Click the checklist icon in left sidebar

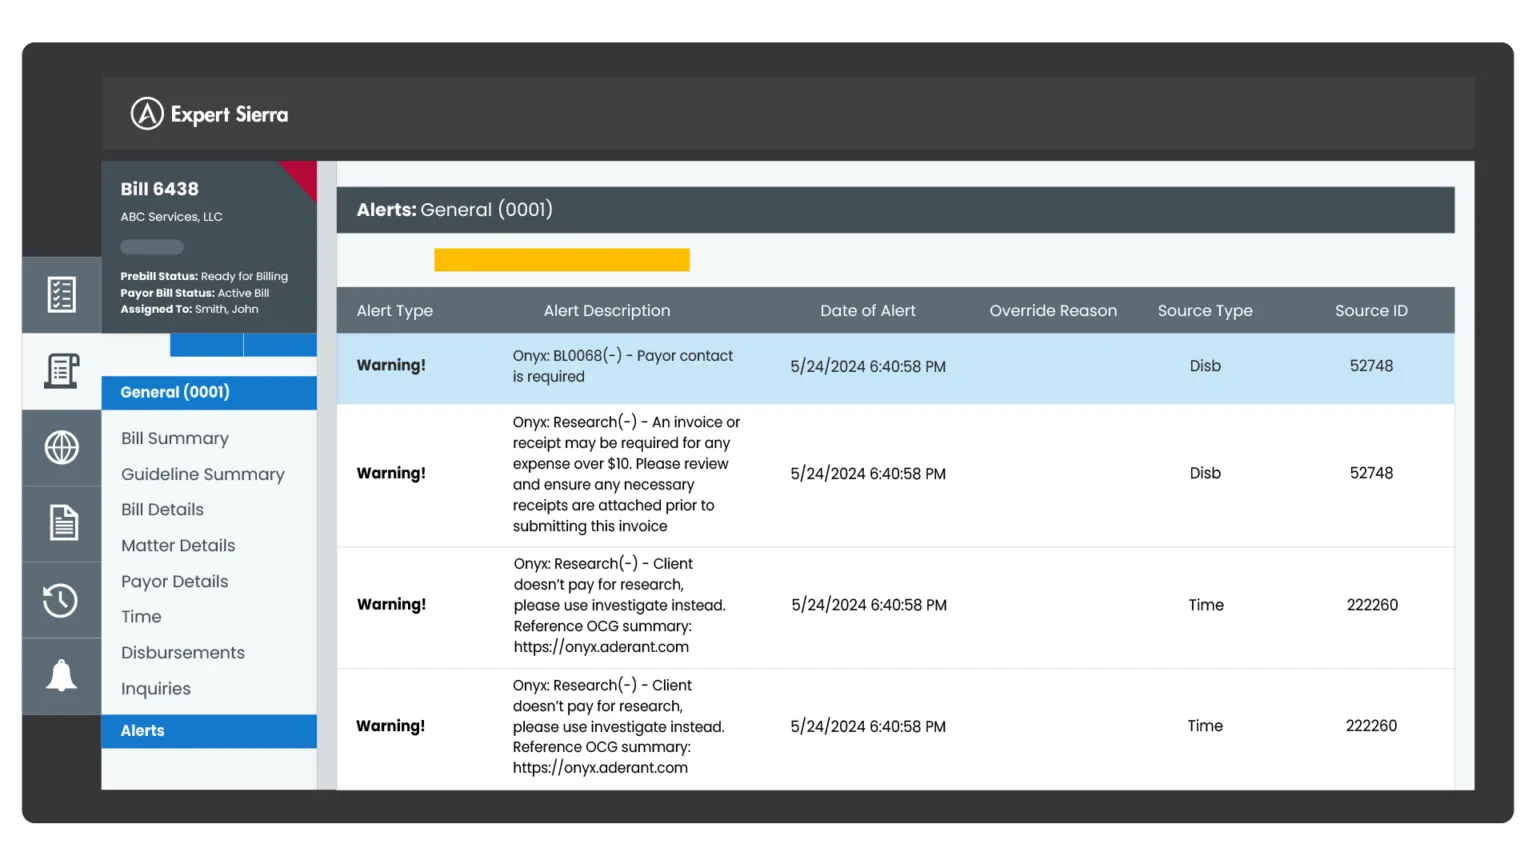61,295
